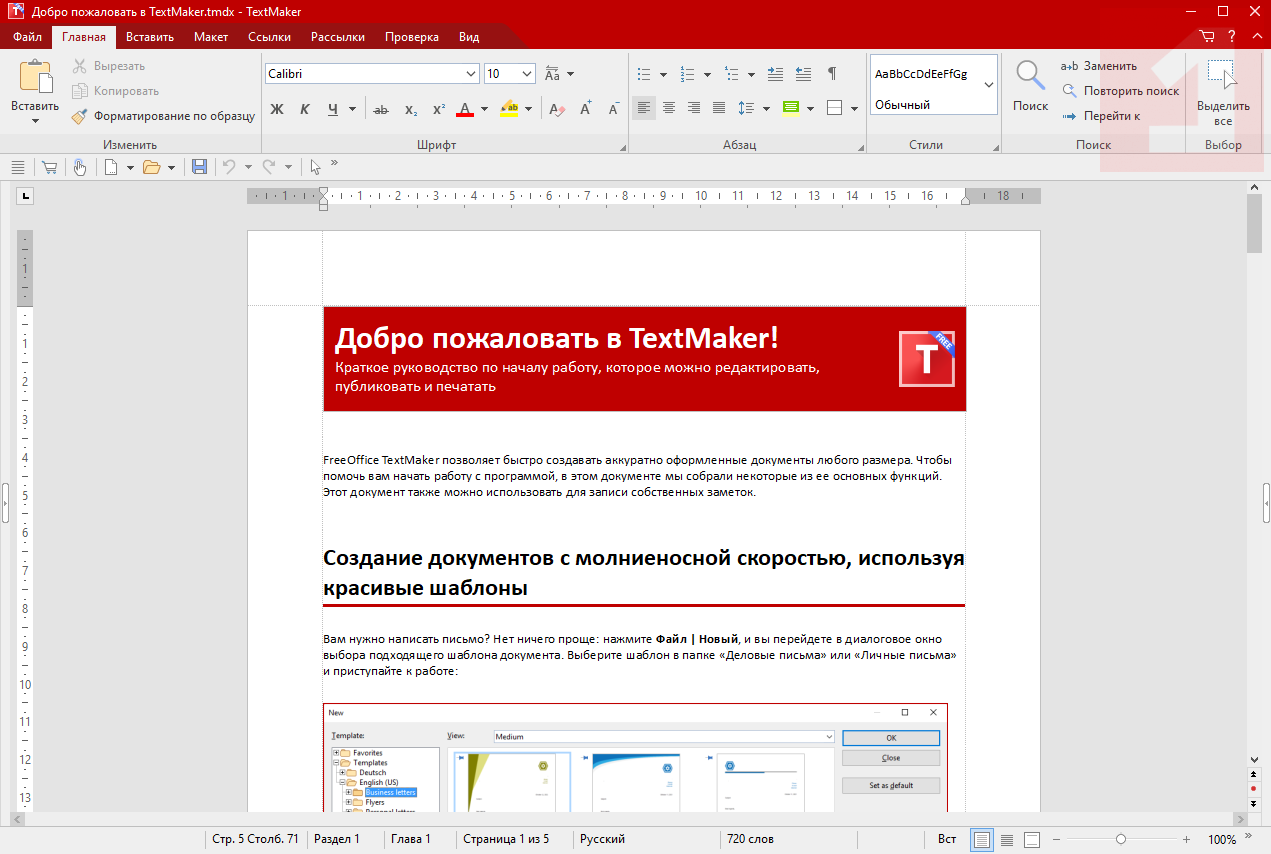Viewport: 1271px width, 854px height.
Task: Click Повторить поиск button
Action: click(x=1120, y=91)
